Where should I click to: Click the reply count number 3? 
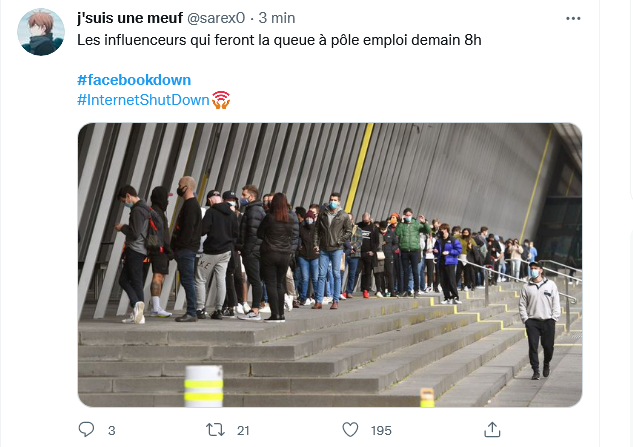[x=111, y=431]
